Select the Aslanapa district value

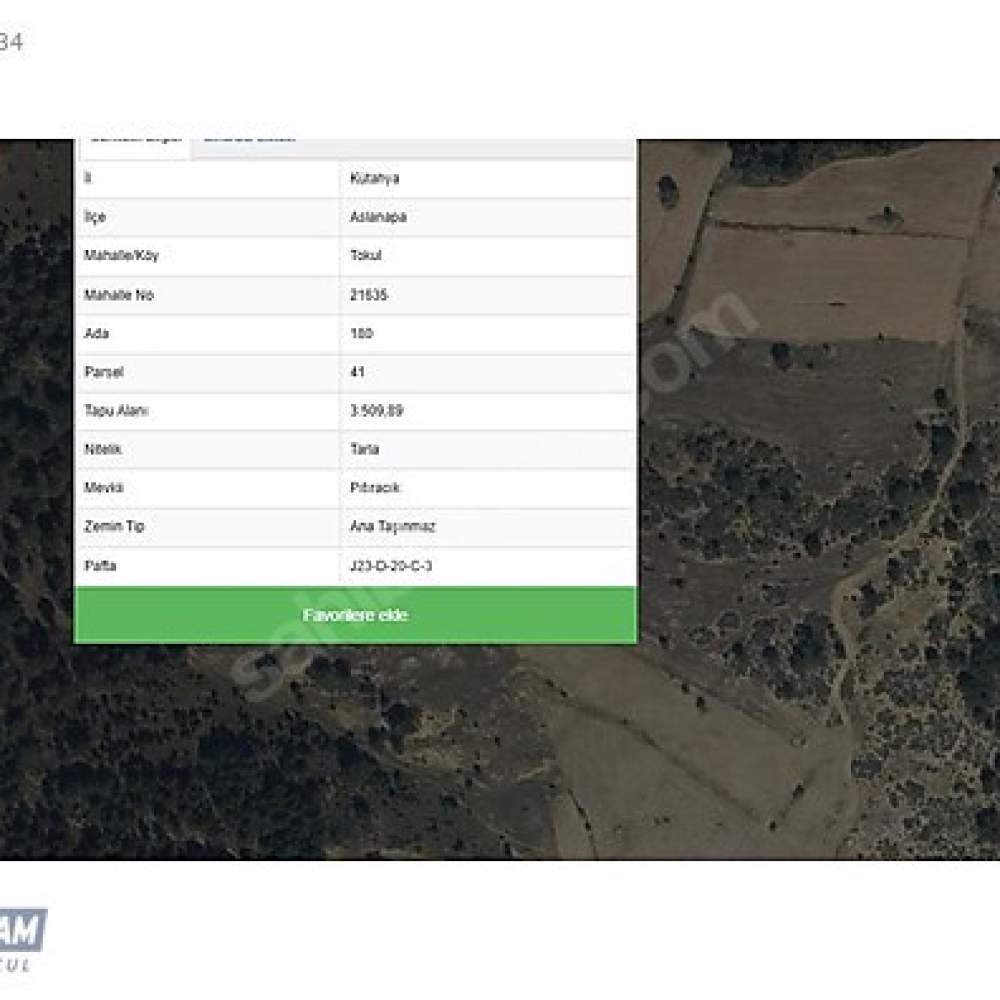point(378,217)
